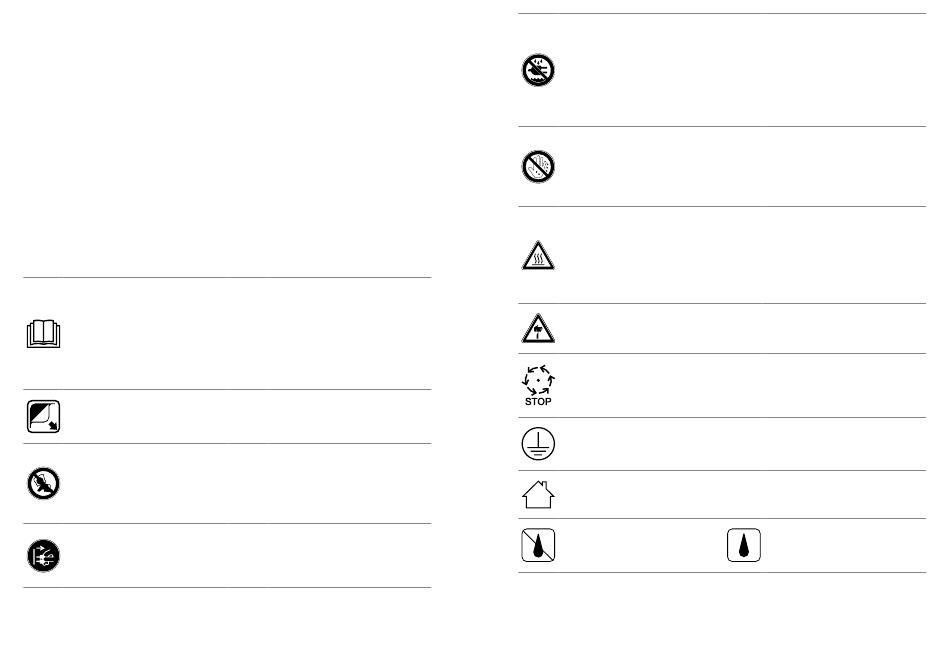Screen dimensions: 950x662
Task: Click the house indoor-use icon
Action: [538, 494]
